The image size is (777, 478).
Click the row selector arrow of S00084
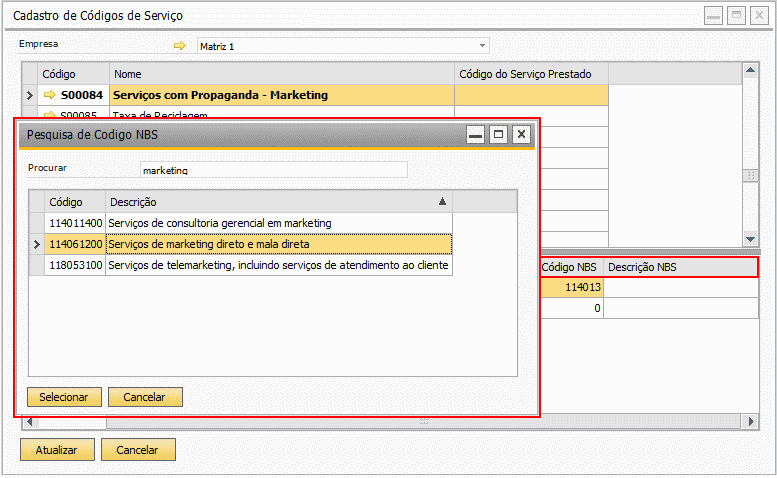(30, 95)
